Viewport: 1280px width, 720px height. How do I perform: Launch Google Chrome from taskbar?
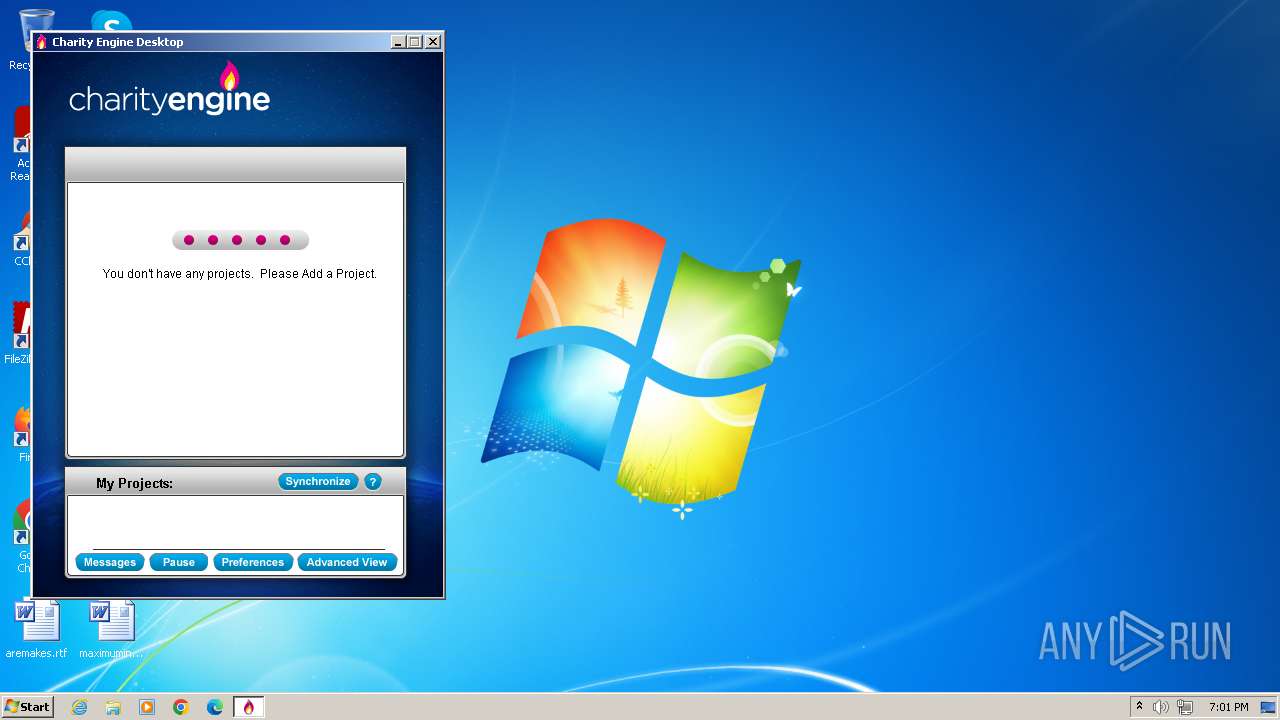click(x=181, y=707)
